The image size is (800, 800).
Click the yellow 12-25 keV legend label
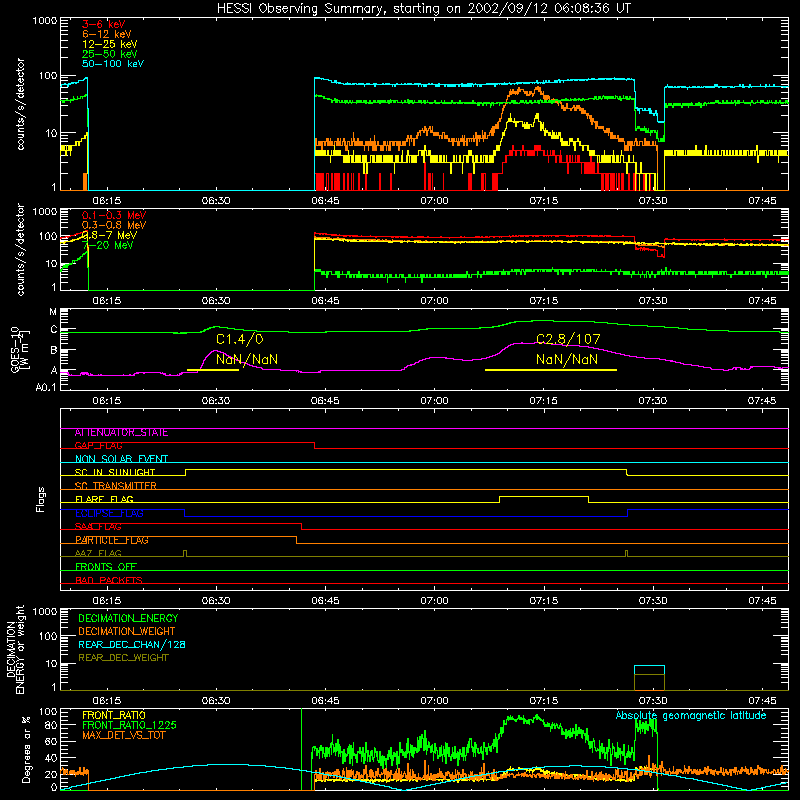tap(109, 44)
